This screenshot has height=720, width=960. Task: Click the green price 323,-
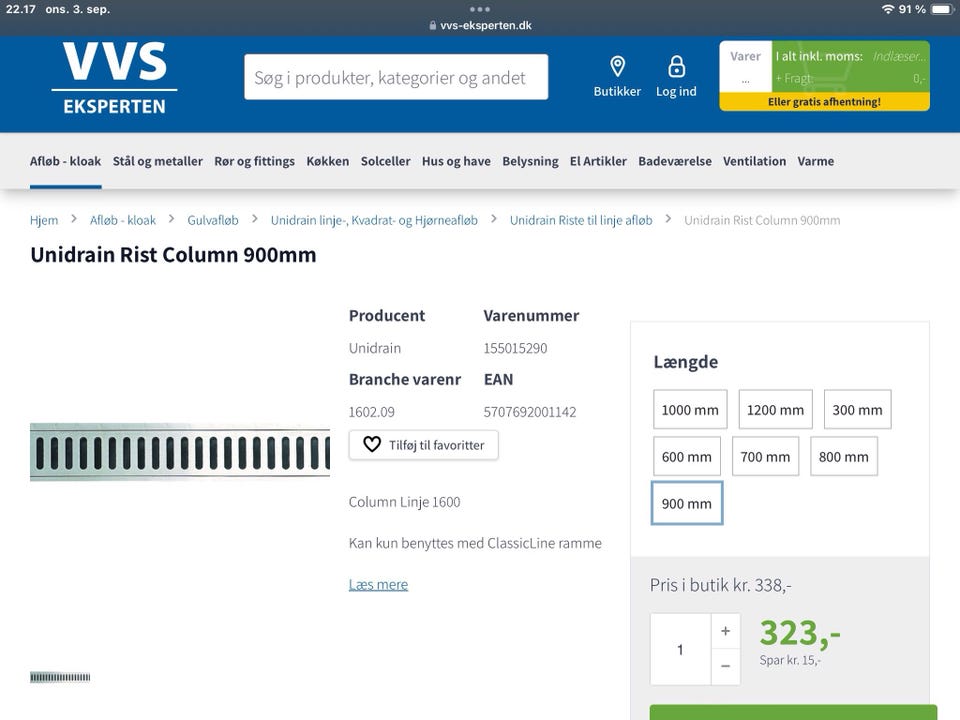tap(800, 632)
